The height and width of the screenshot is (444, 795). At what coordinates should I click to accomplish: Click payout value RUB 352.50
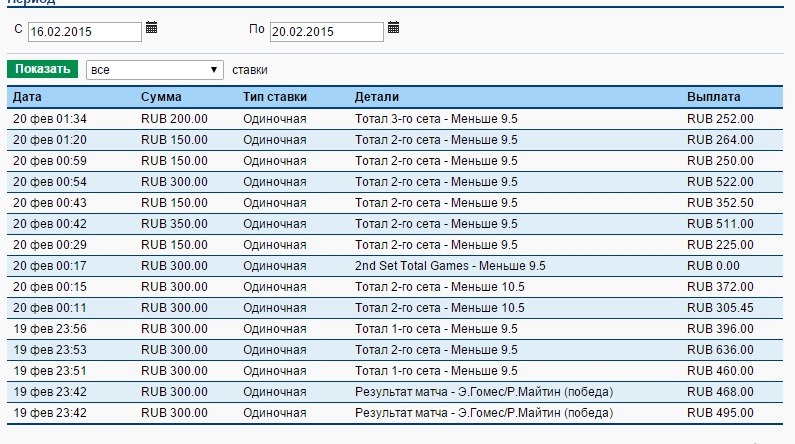click(720, 203)
